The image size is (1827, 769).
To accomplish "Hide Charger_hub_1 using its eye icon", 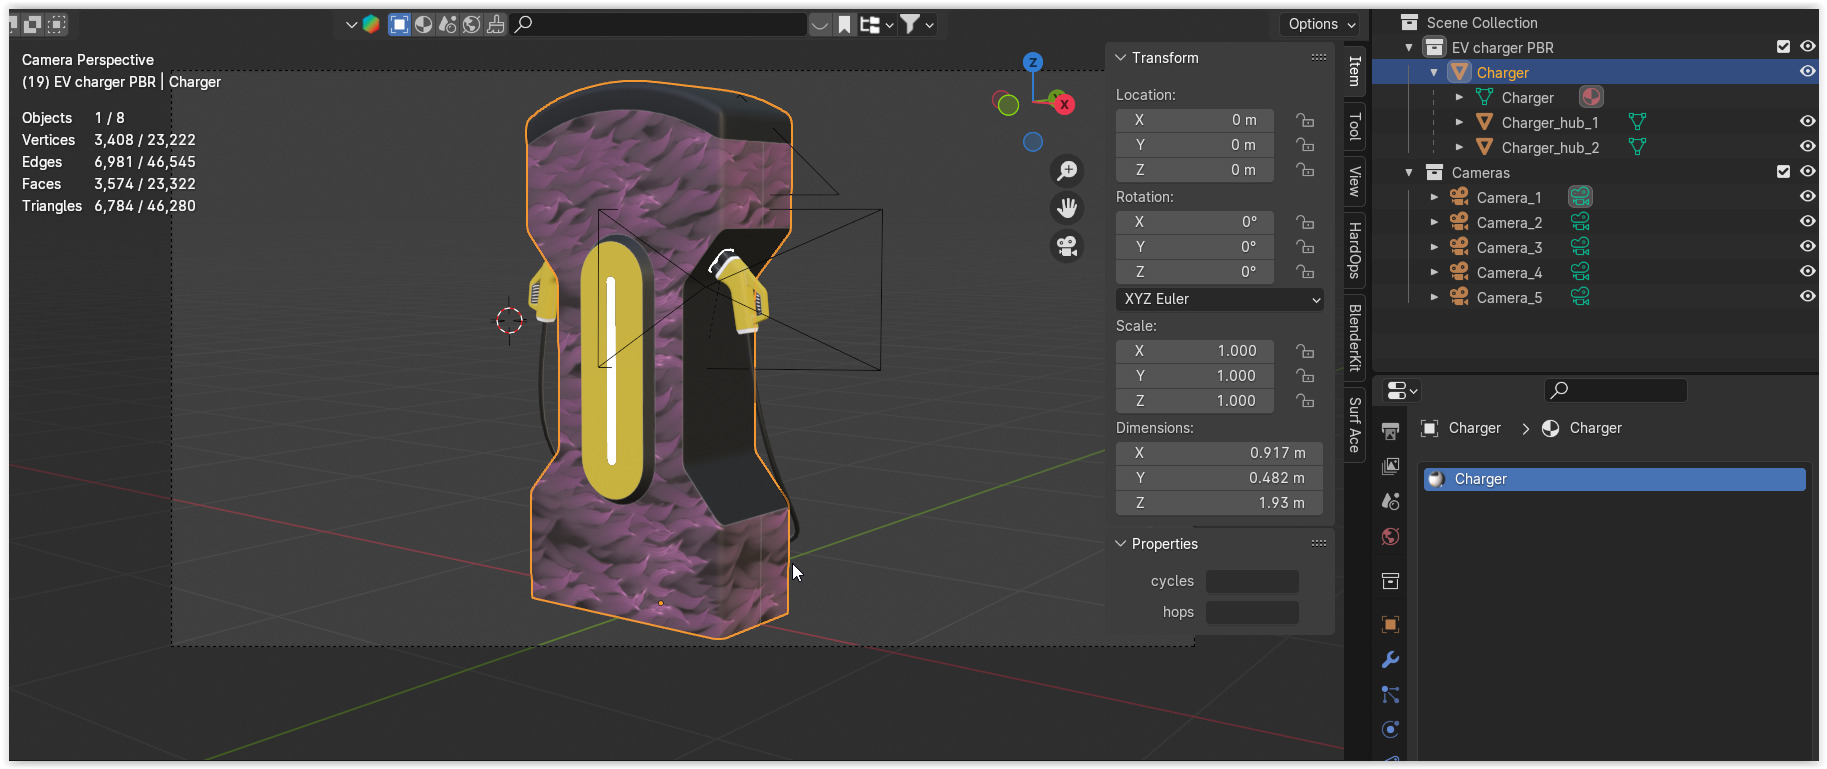I will [x=1808, y=122].
